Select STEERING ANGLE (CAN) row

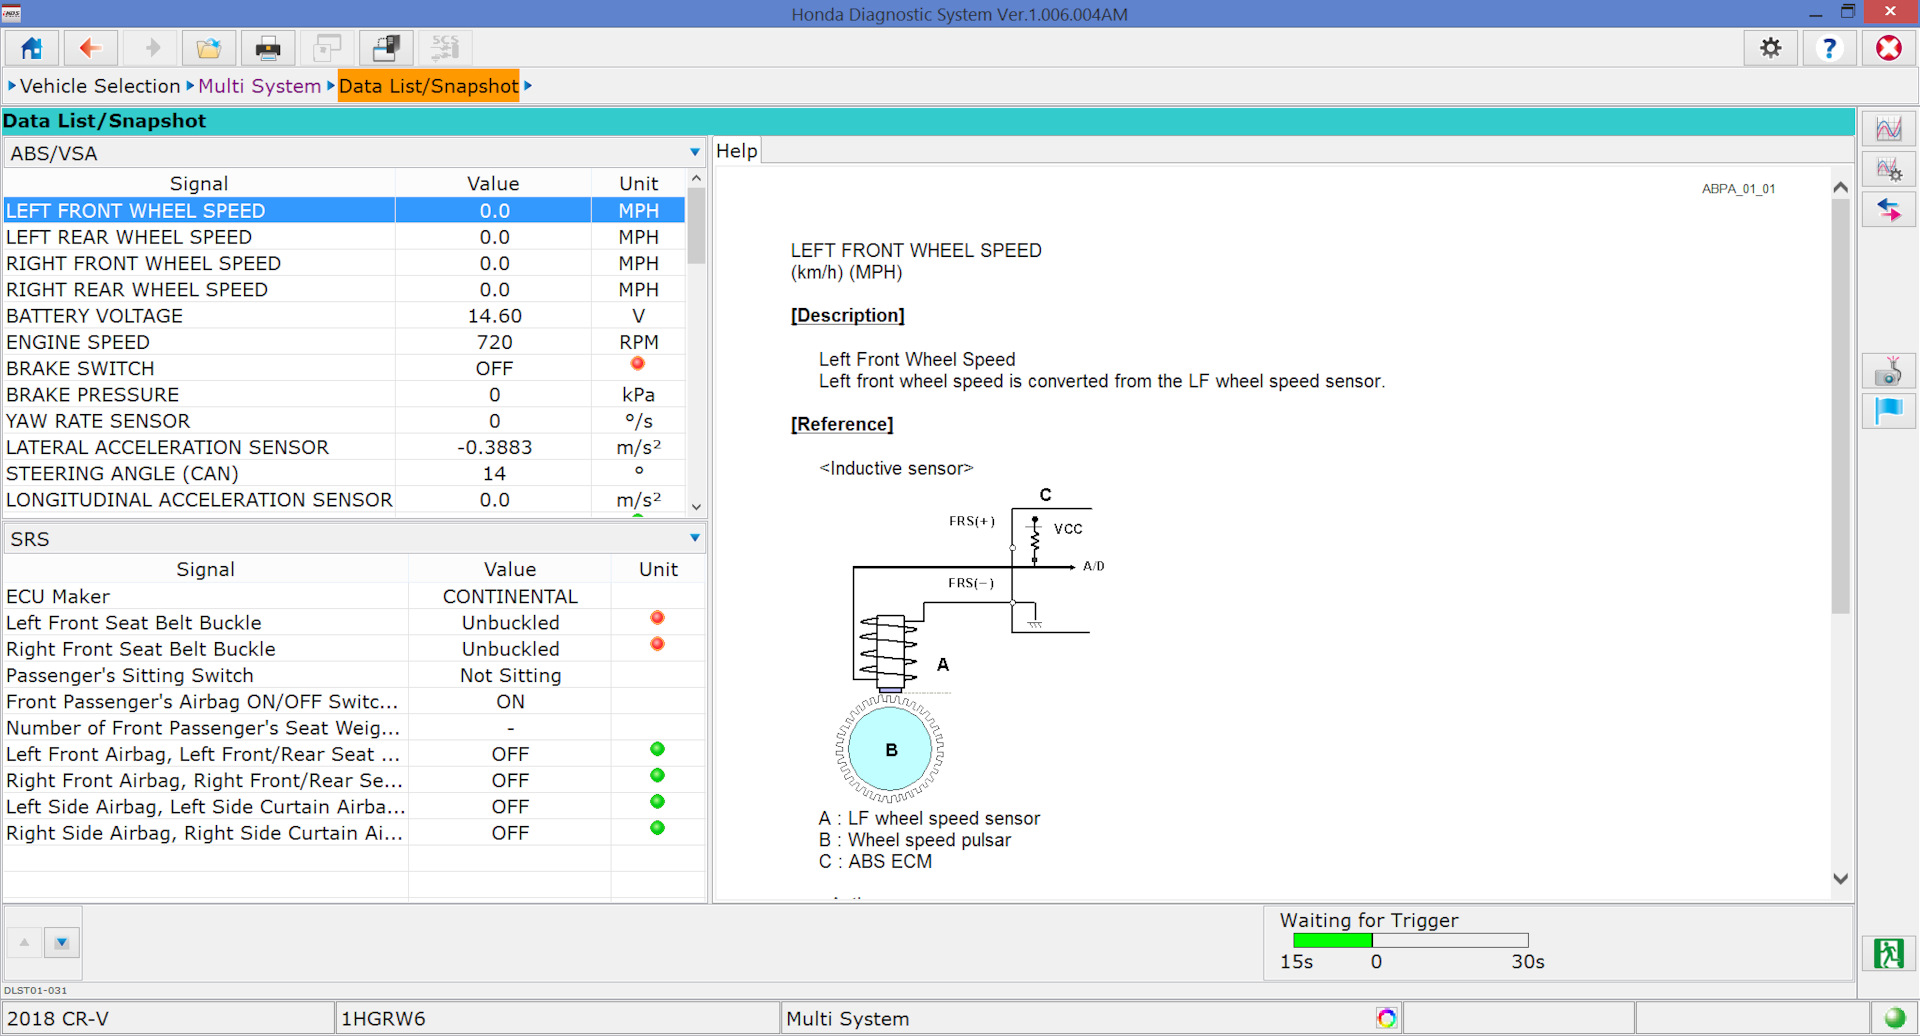point(345,473)
